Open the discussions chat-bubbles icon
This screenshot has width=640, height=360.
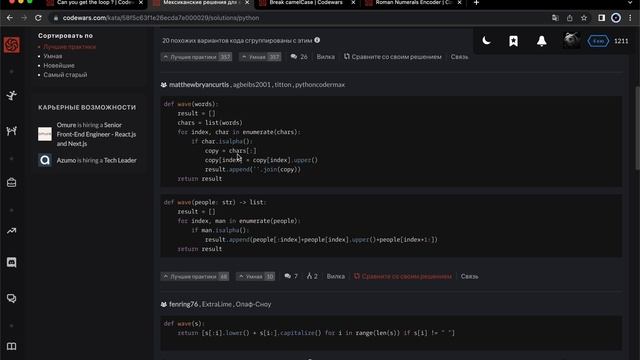pyautogui.click(x=11, y=298)
